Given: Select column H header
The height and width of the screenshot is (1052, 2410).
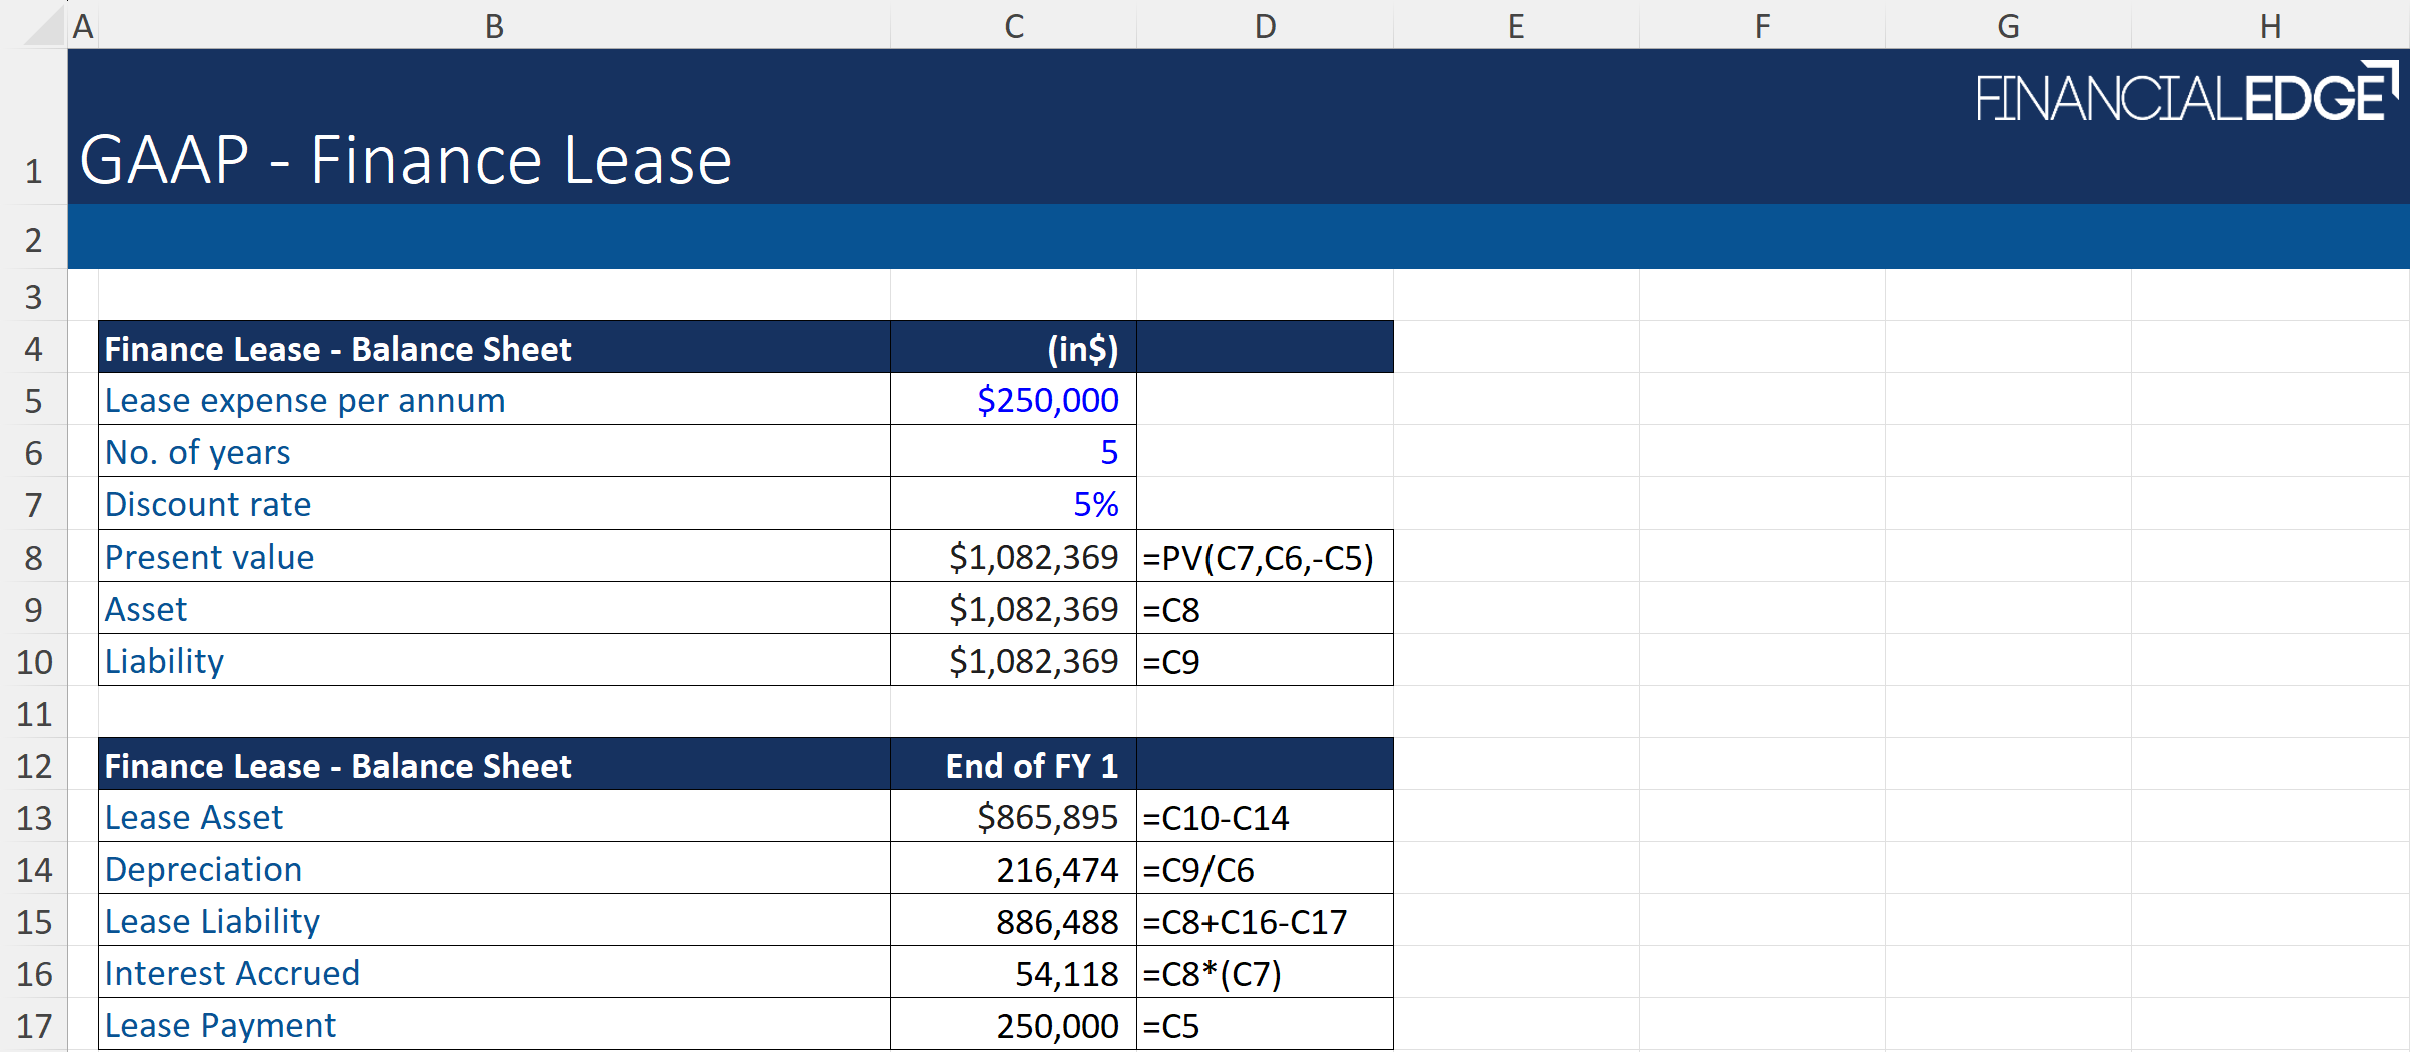Looking at the screenshot, I should pos(2269,26).
